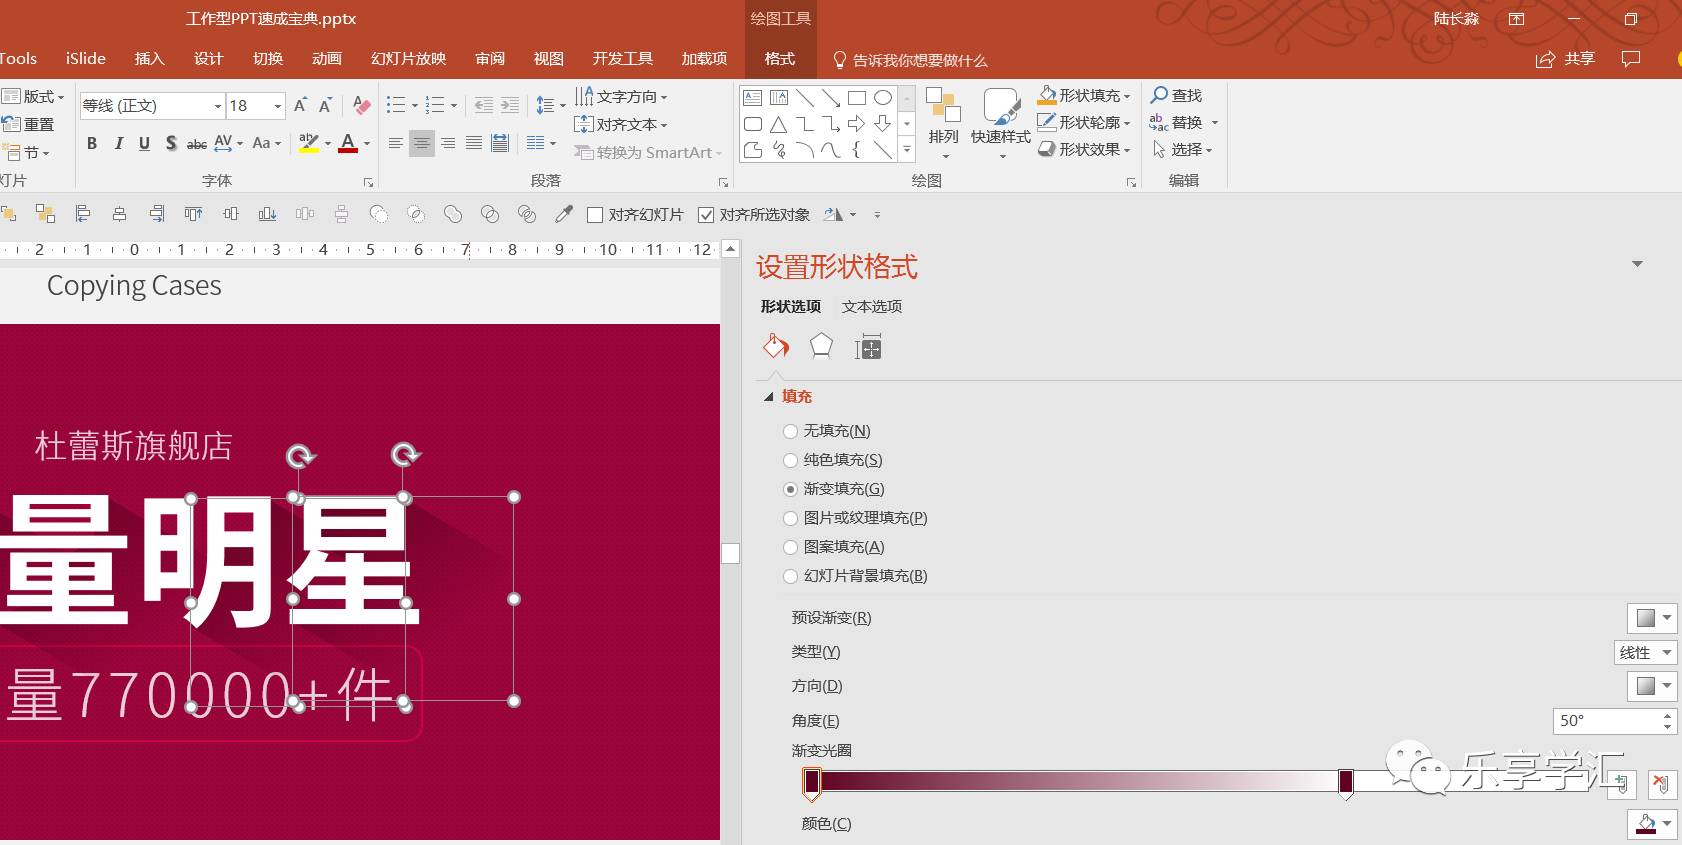The height and width of the screenshot is (845, 1682).
Task: Decrease font size icon
Action: click(x=325, y=105)
